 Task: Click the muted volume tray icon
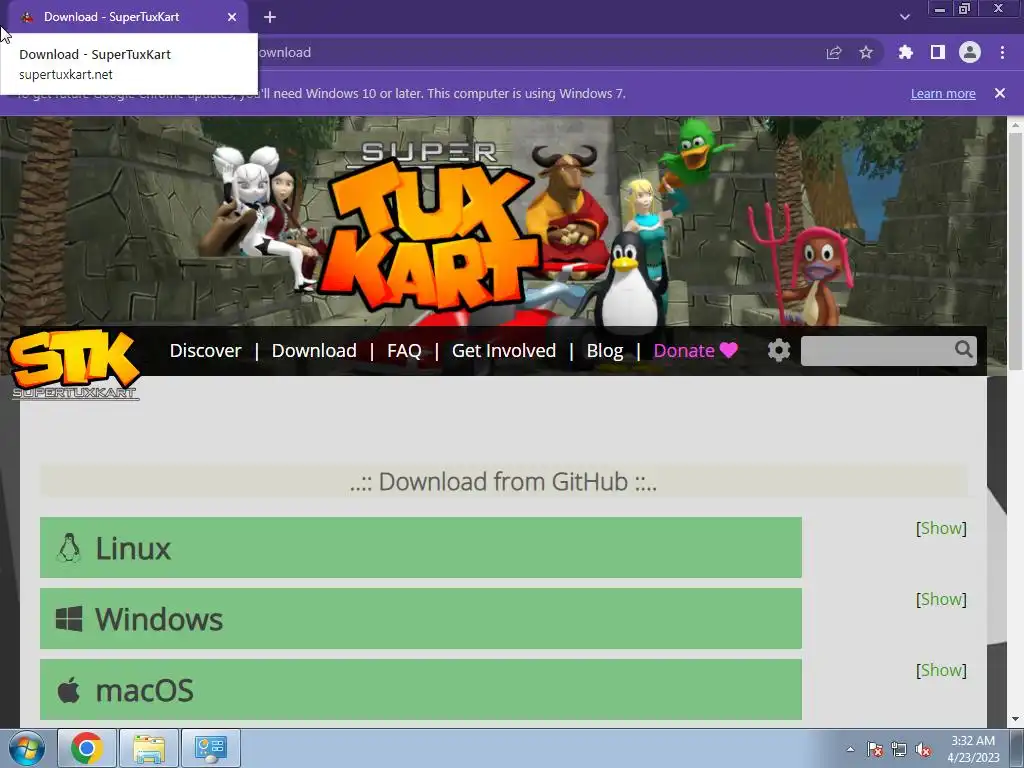click(x=923, y=750)
